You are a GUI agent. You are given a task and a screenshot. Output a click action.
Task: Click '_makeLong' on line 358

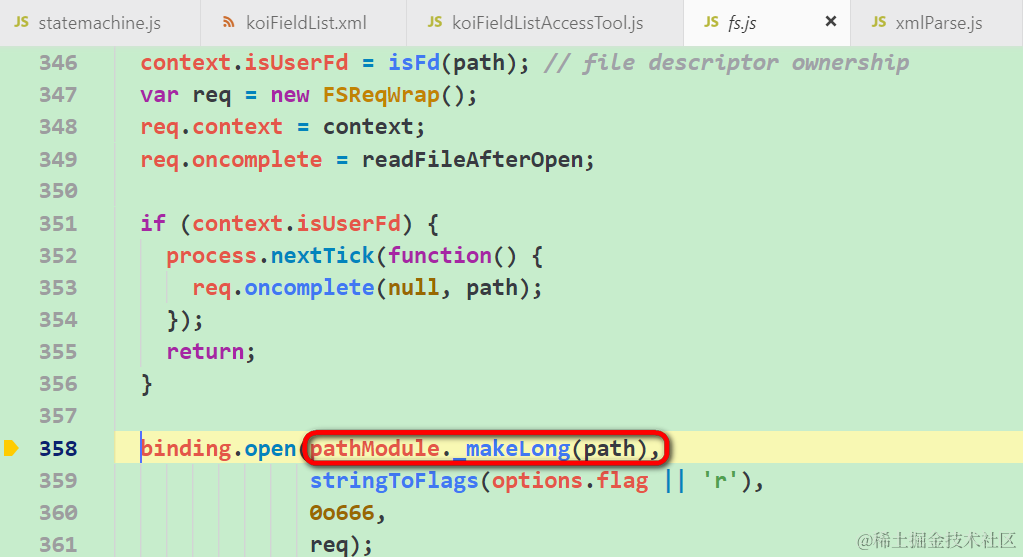point(512,448)
